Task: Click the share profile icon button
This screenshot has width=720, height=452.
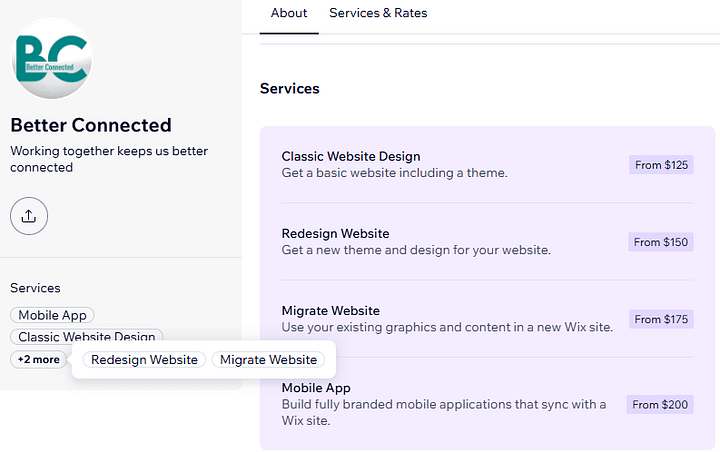Action: 29,216
